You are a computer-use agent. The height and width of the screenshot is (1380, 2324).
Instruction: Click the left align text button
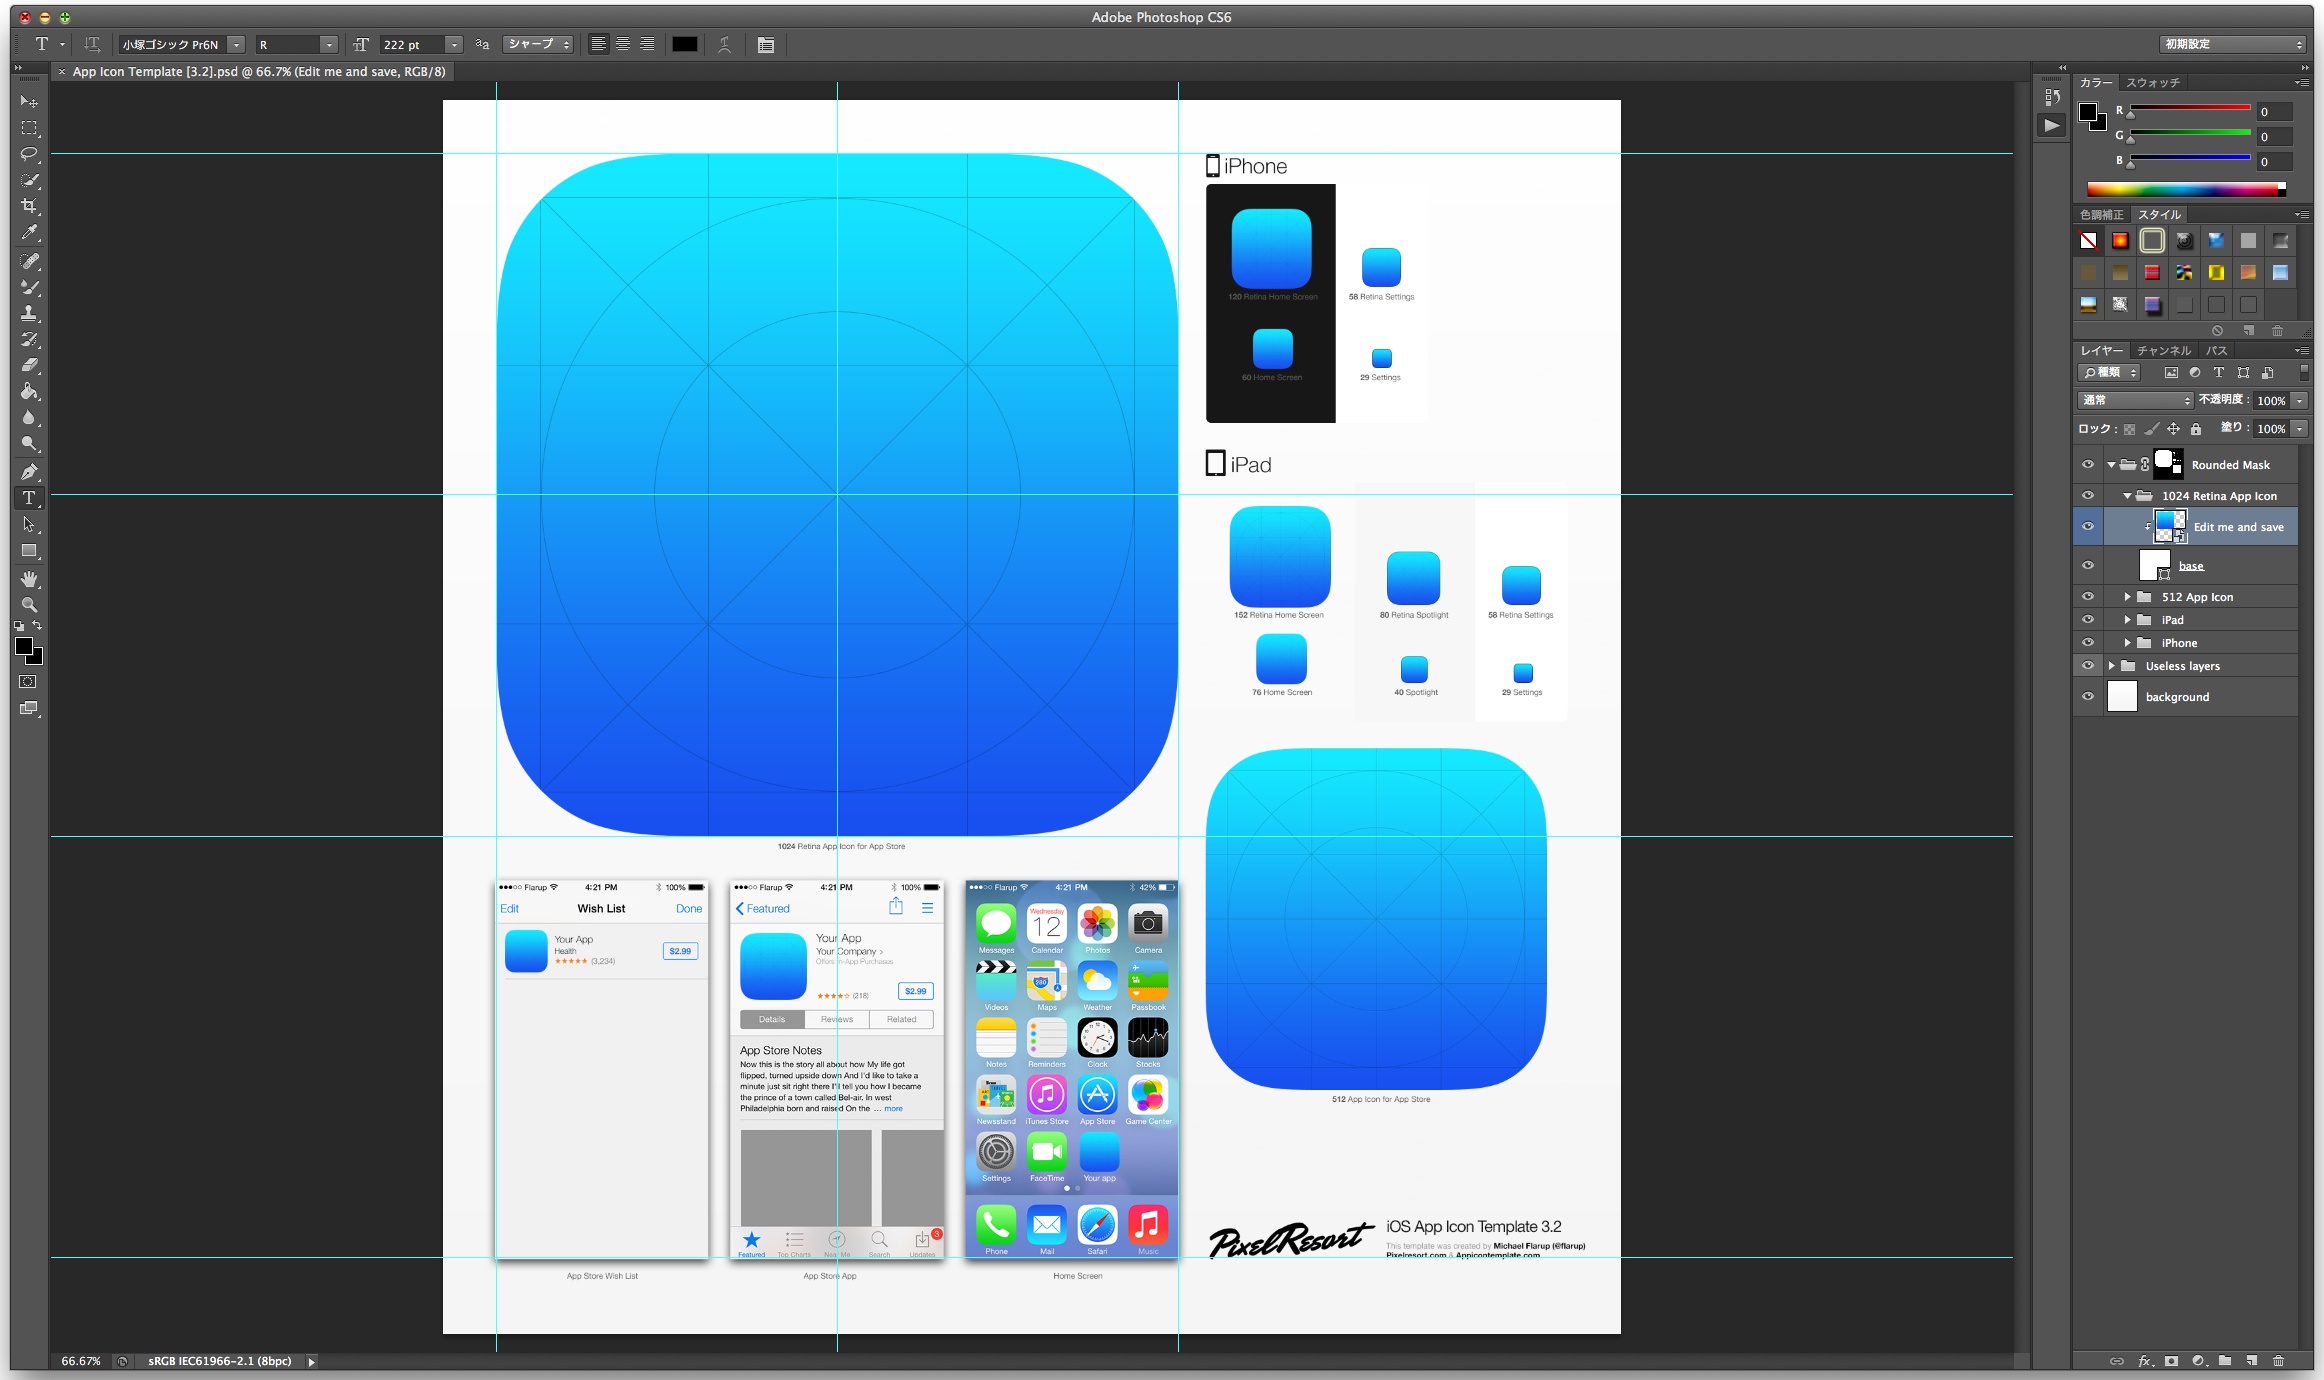pos(598,44)
